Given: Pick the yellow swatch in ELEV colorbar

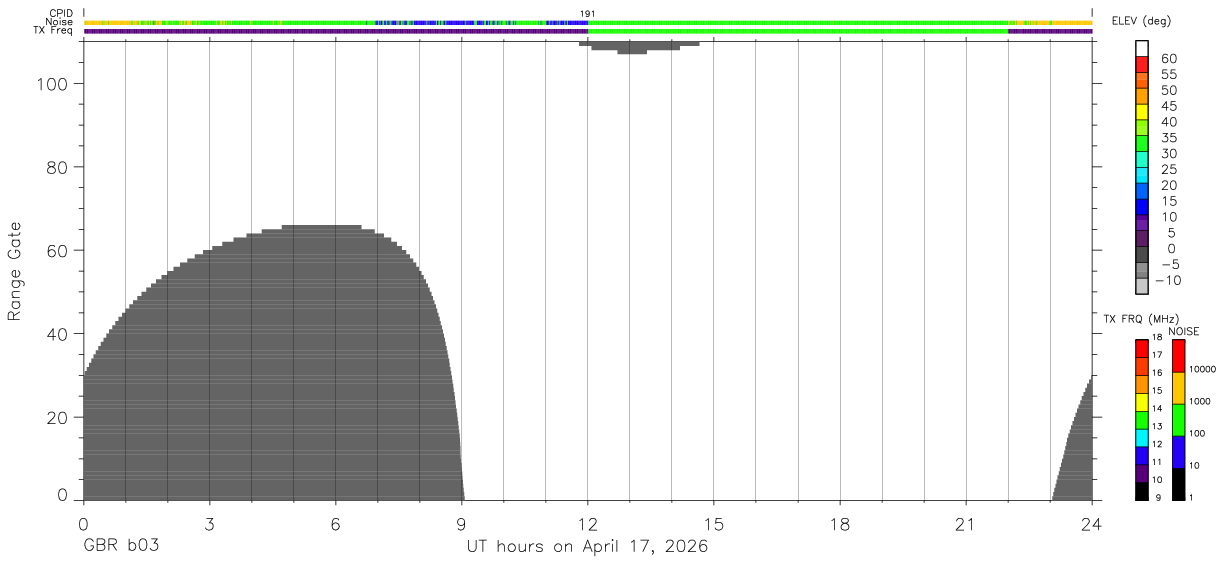Looking at the screenshot, I should click(x=1142, y=111).
